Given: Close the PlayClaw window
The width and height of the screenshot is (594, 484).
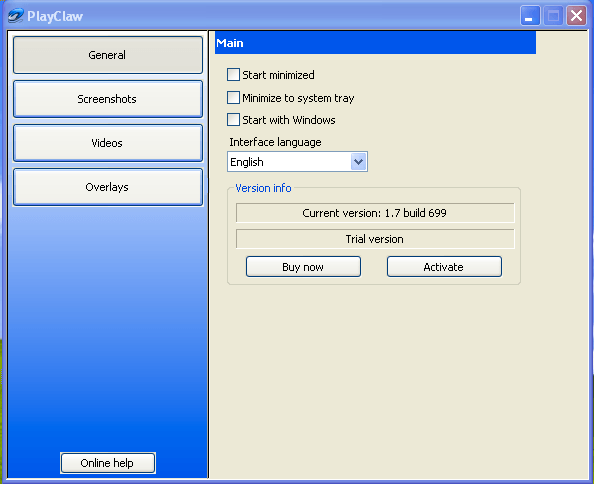Looking at the screenshot, I should [576, 16].
